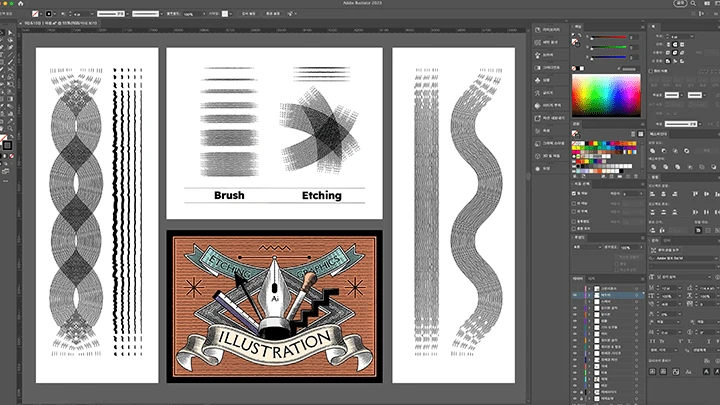Select the Zoom tool magnifier in toolbar
The width and height of the screenshot is (720, 405).
tap(11, 129)
